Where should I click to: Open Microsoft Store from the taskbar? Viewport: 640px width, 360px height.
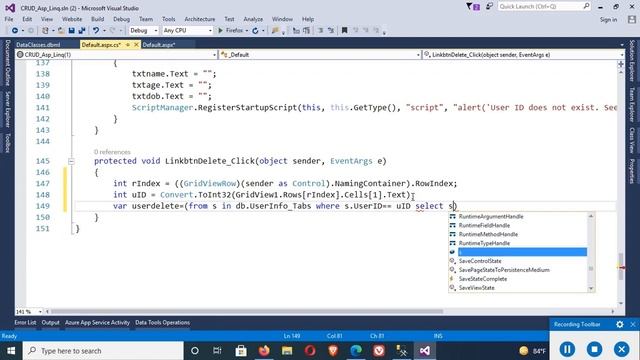[241, 351]
